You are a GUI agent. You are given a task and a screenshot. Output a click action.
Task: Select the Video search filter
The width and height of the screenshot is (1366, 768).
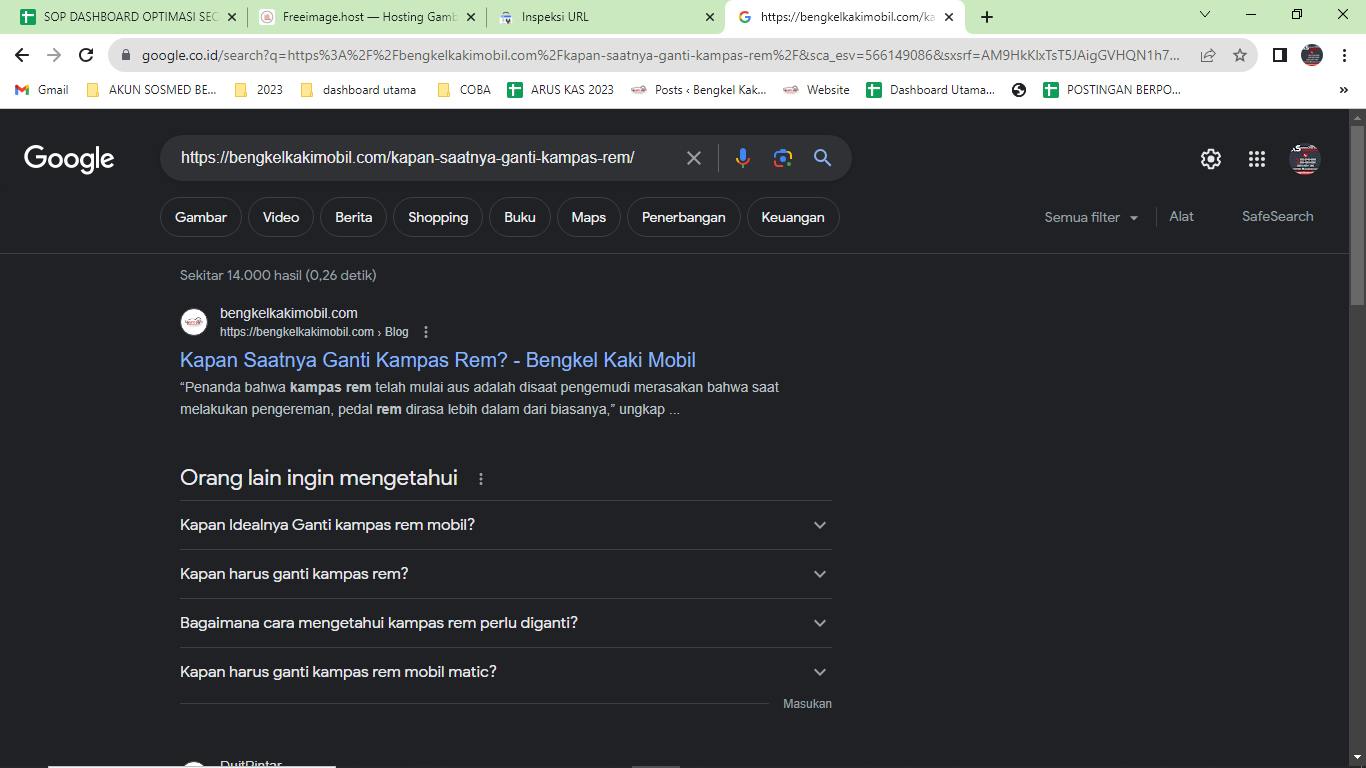point(281,217)
